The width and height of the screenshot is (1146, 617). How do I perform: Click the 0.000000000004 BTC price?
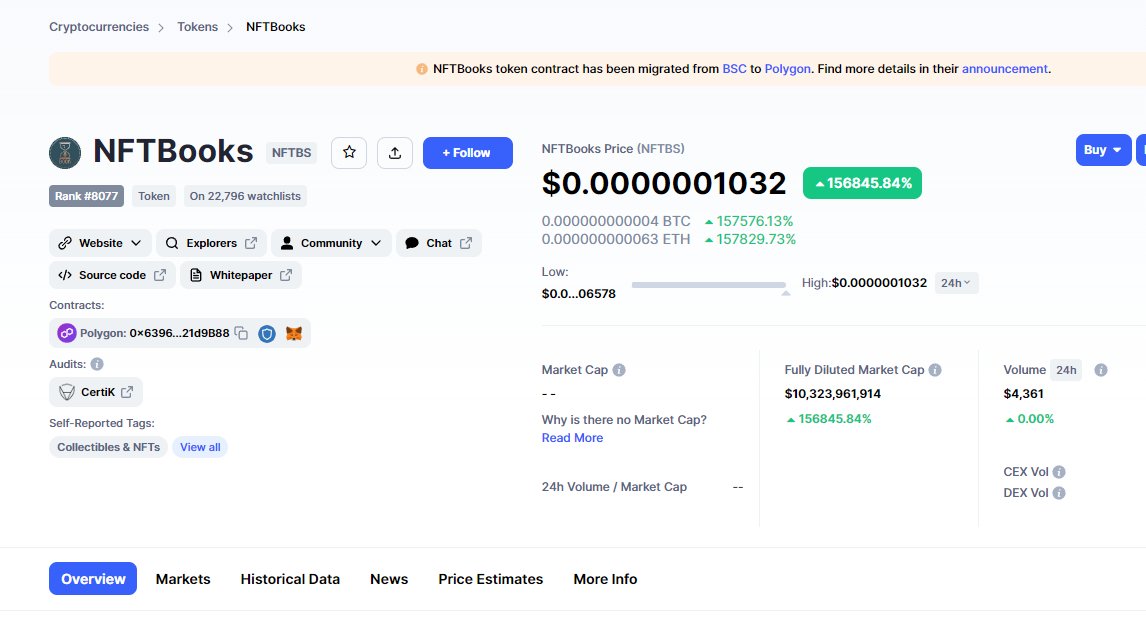[x=615, y=221]
